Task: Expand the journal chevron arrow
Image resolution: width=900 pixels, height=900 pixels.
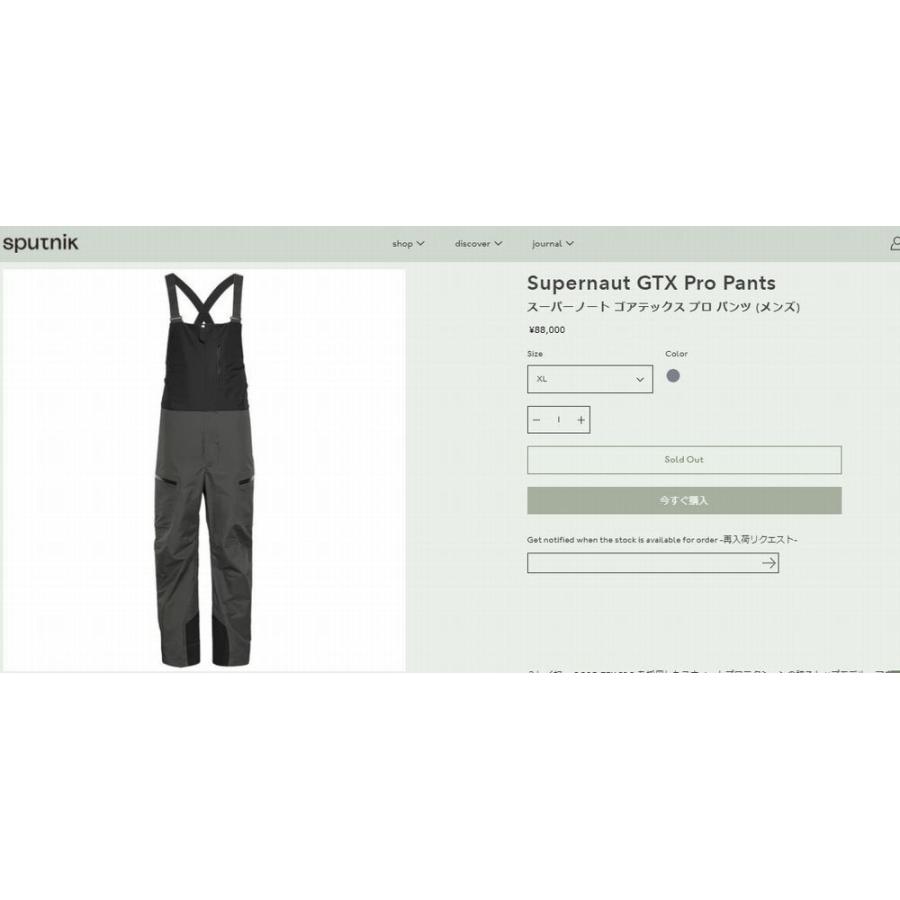Action: 570,243
